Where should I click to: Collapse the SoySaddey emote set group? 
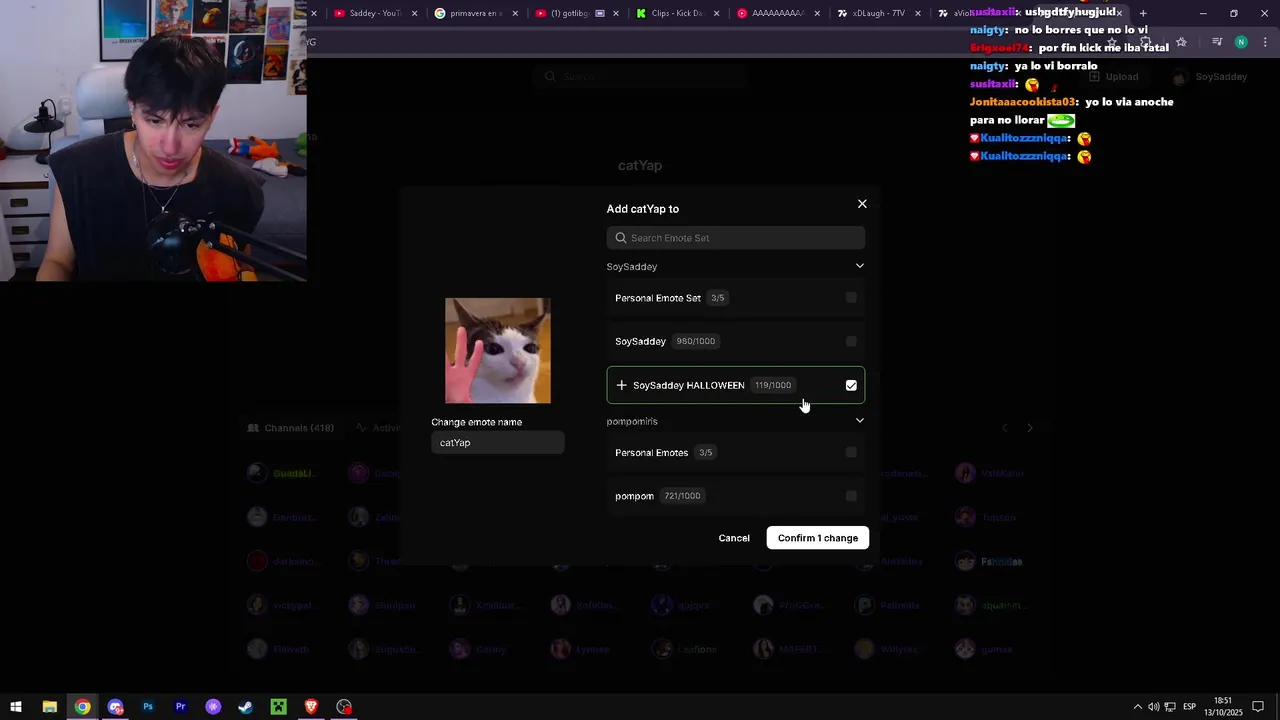(859, 266)
